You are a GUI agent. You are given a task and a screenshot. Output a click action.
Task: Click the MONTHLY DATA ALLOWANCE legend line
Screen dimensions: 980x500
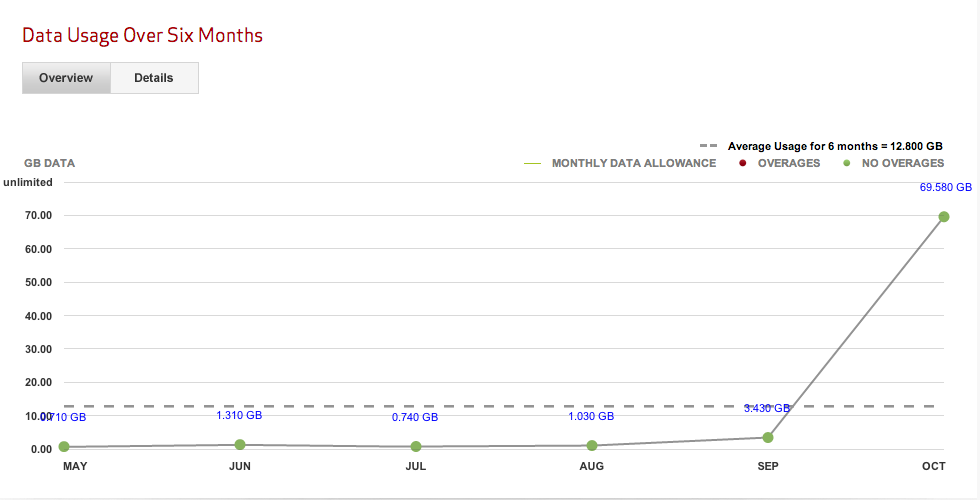[x=532, y=164]
